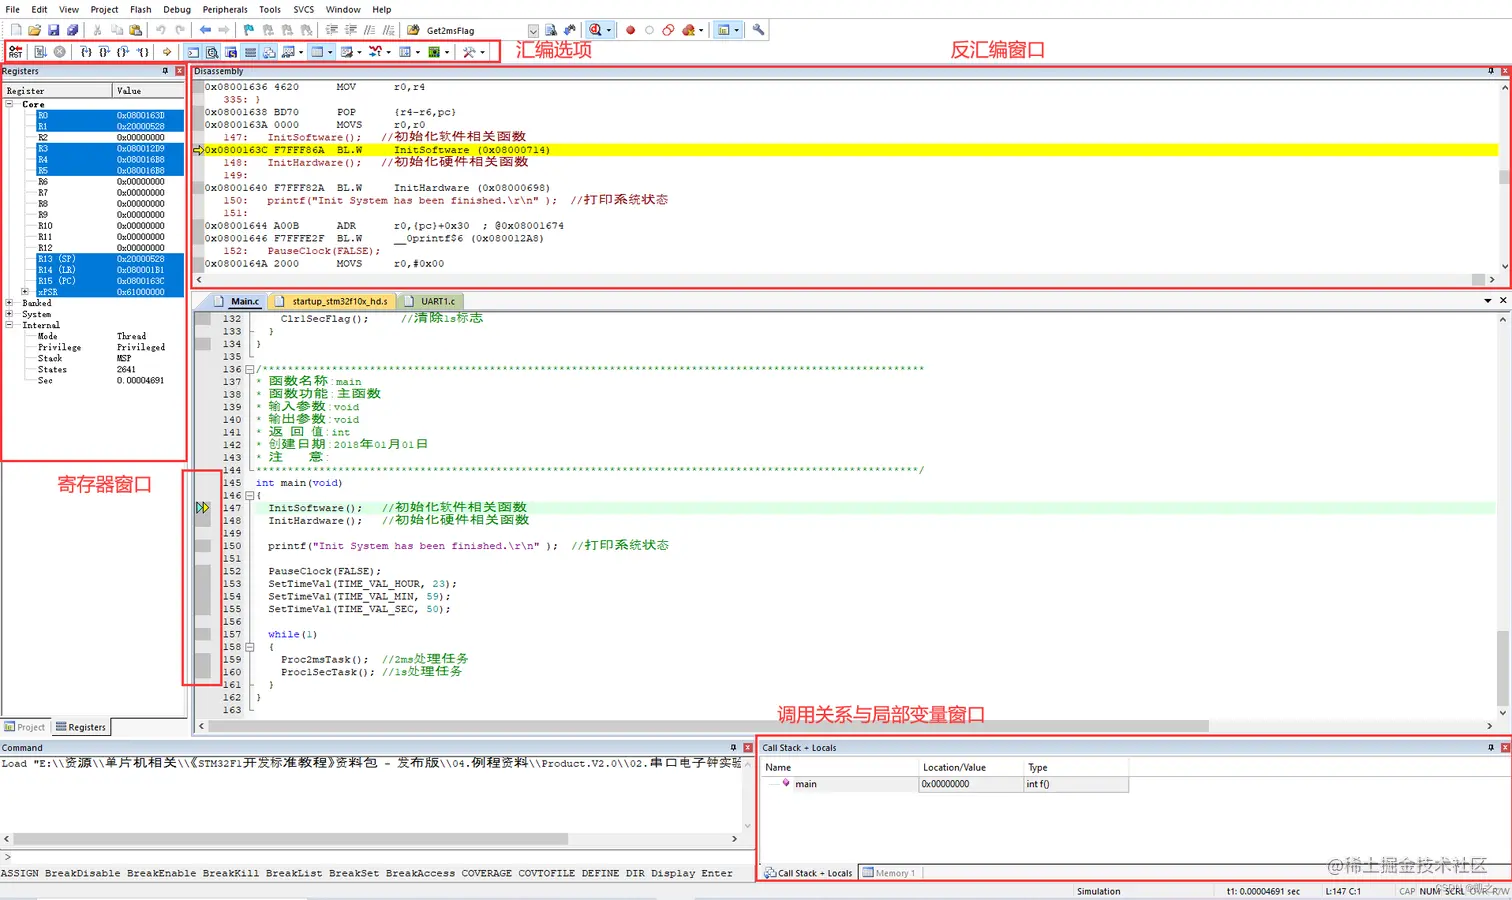Viewport: 1512px width, 900px height.
Task: Expand the System register group
Action: 10,314
